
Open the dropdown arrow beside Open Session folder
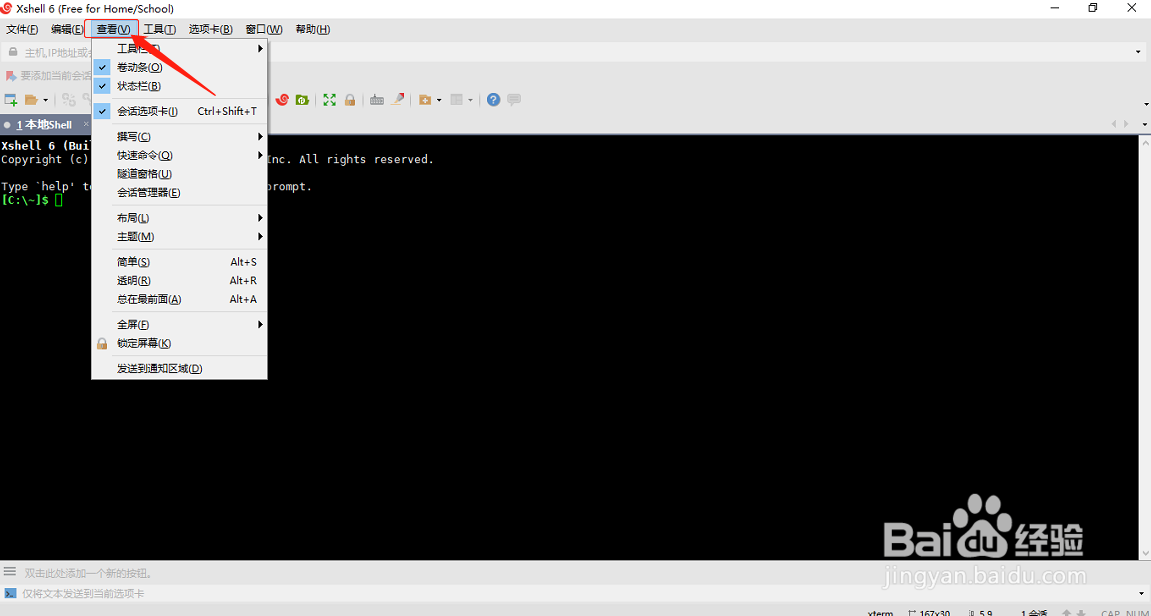(45, 100)
